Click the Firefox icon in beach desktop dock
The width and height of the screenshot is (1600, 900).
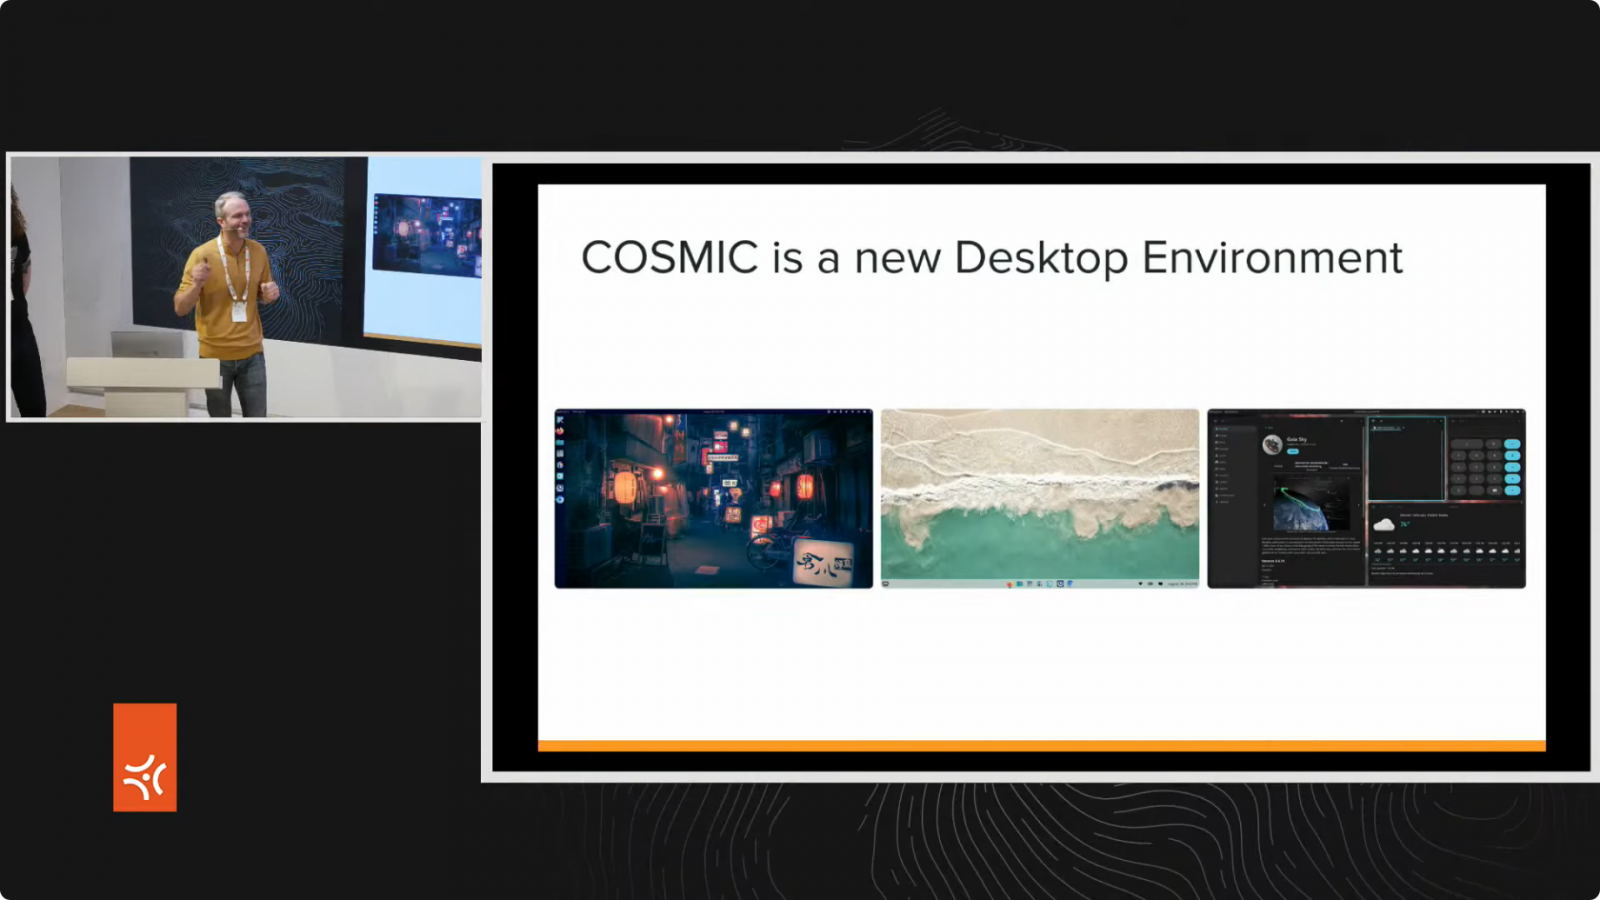point(1009,584)
